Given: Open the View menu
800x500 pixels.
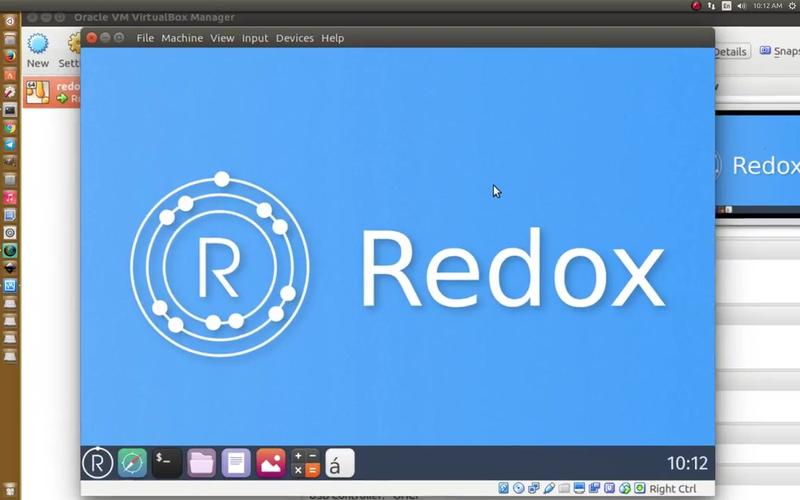Looking at the screenshot, I should click(x=222, y=38).
